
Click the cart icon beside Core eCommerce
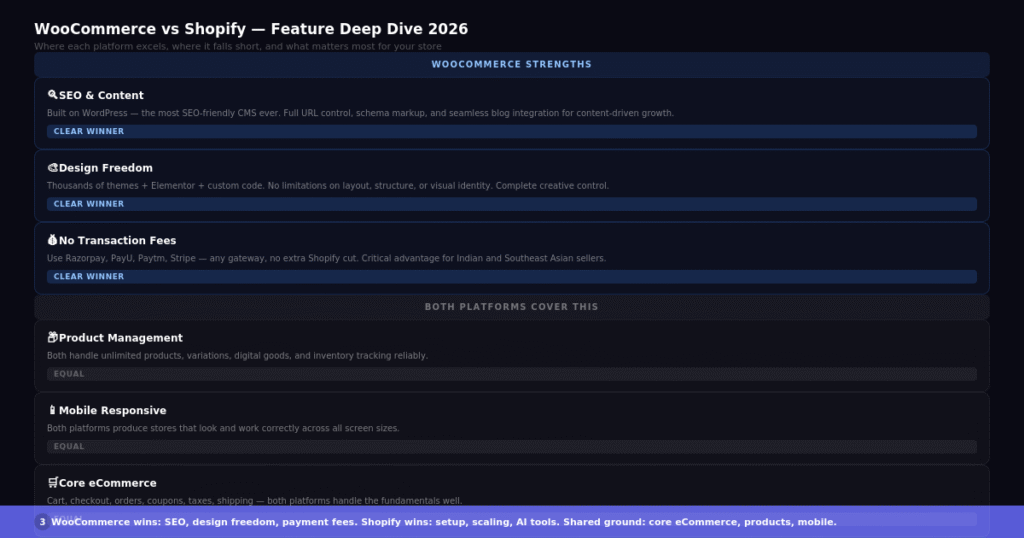point(52,483)
